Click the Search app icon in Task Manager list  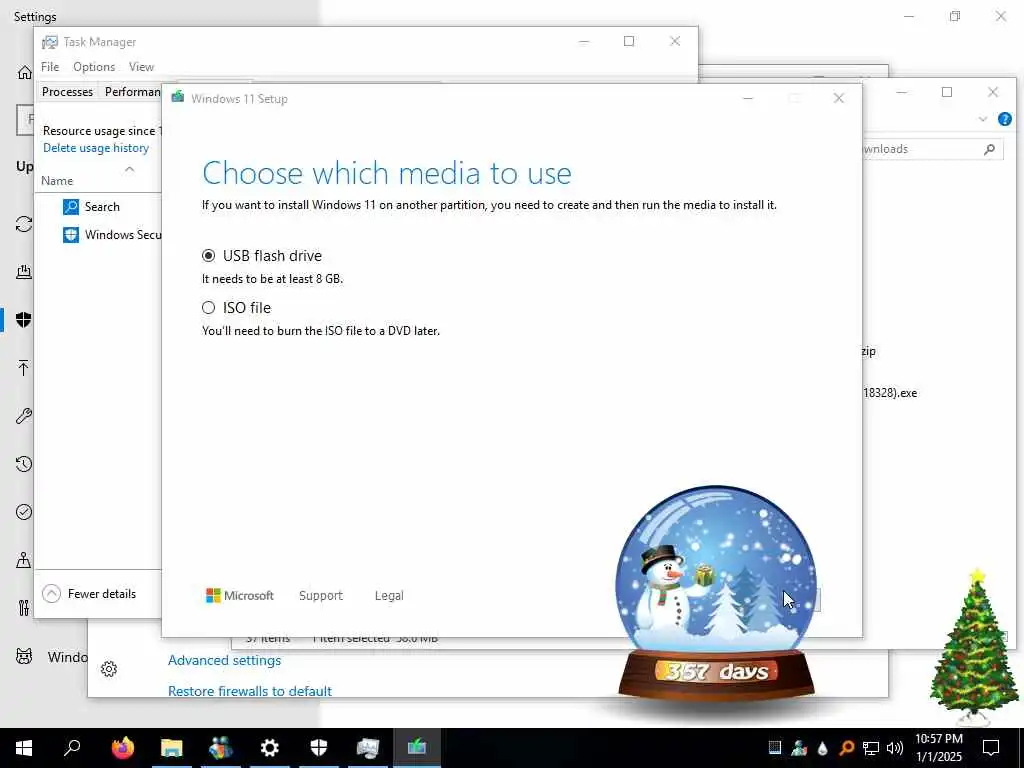pos(71,207)
